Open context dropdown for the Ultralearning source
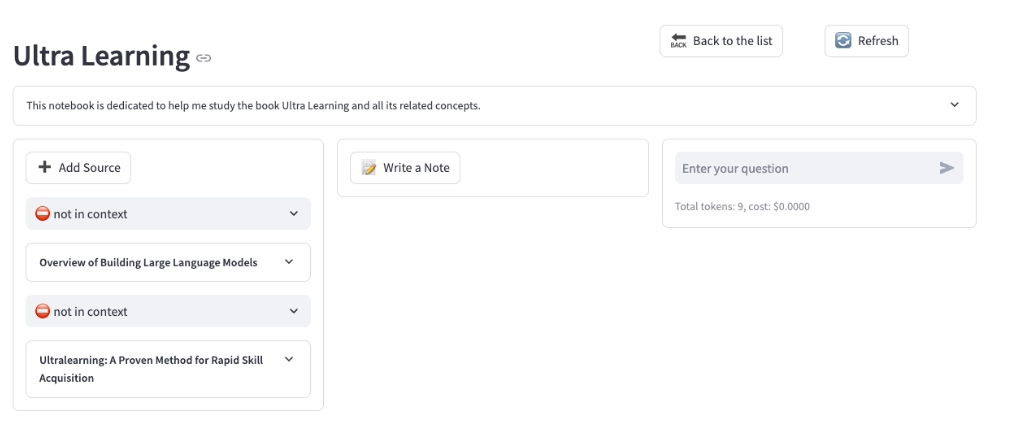The width and height of the screenshot is (1021, 425). 294,311
